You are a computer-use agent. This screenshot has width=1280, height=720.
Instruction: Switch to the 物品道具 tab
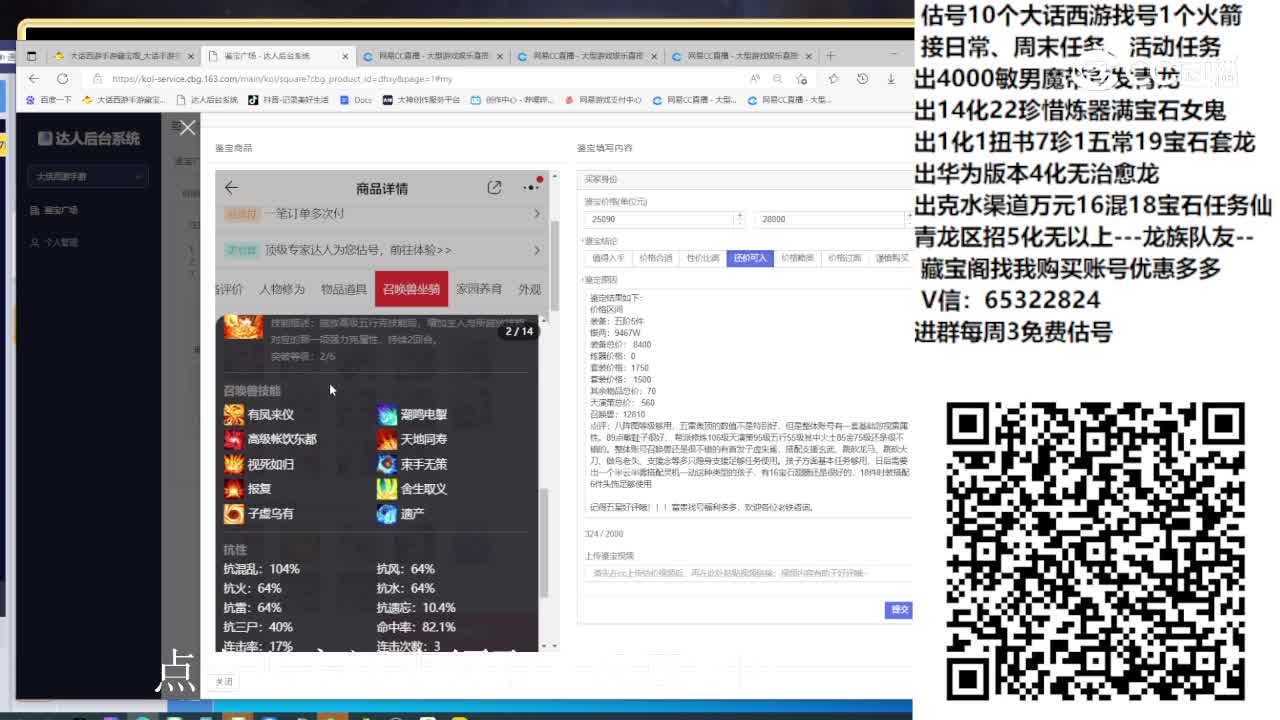pos(343,289)
